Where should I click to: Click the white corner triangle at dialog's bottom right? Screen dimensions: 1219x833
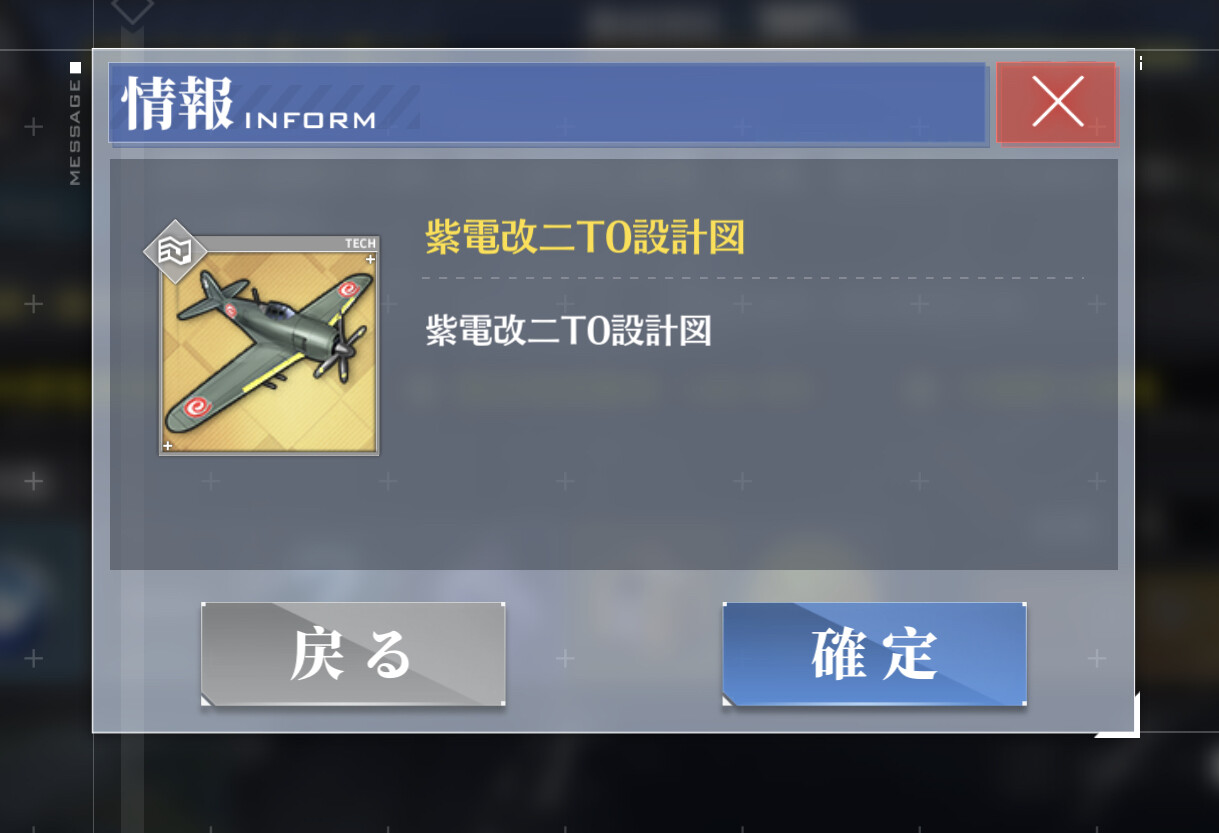click(1120, 720)
